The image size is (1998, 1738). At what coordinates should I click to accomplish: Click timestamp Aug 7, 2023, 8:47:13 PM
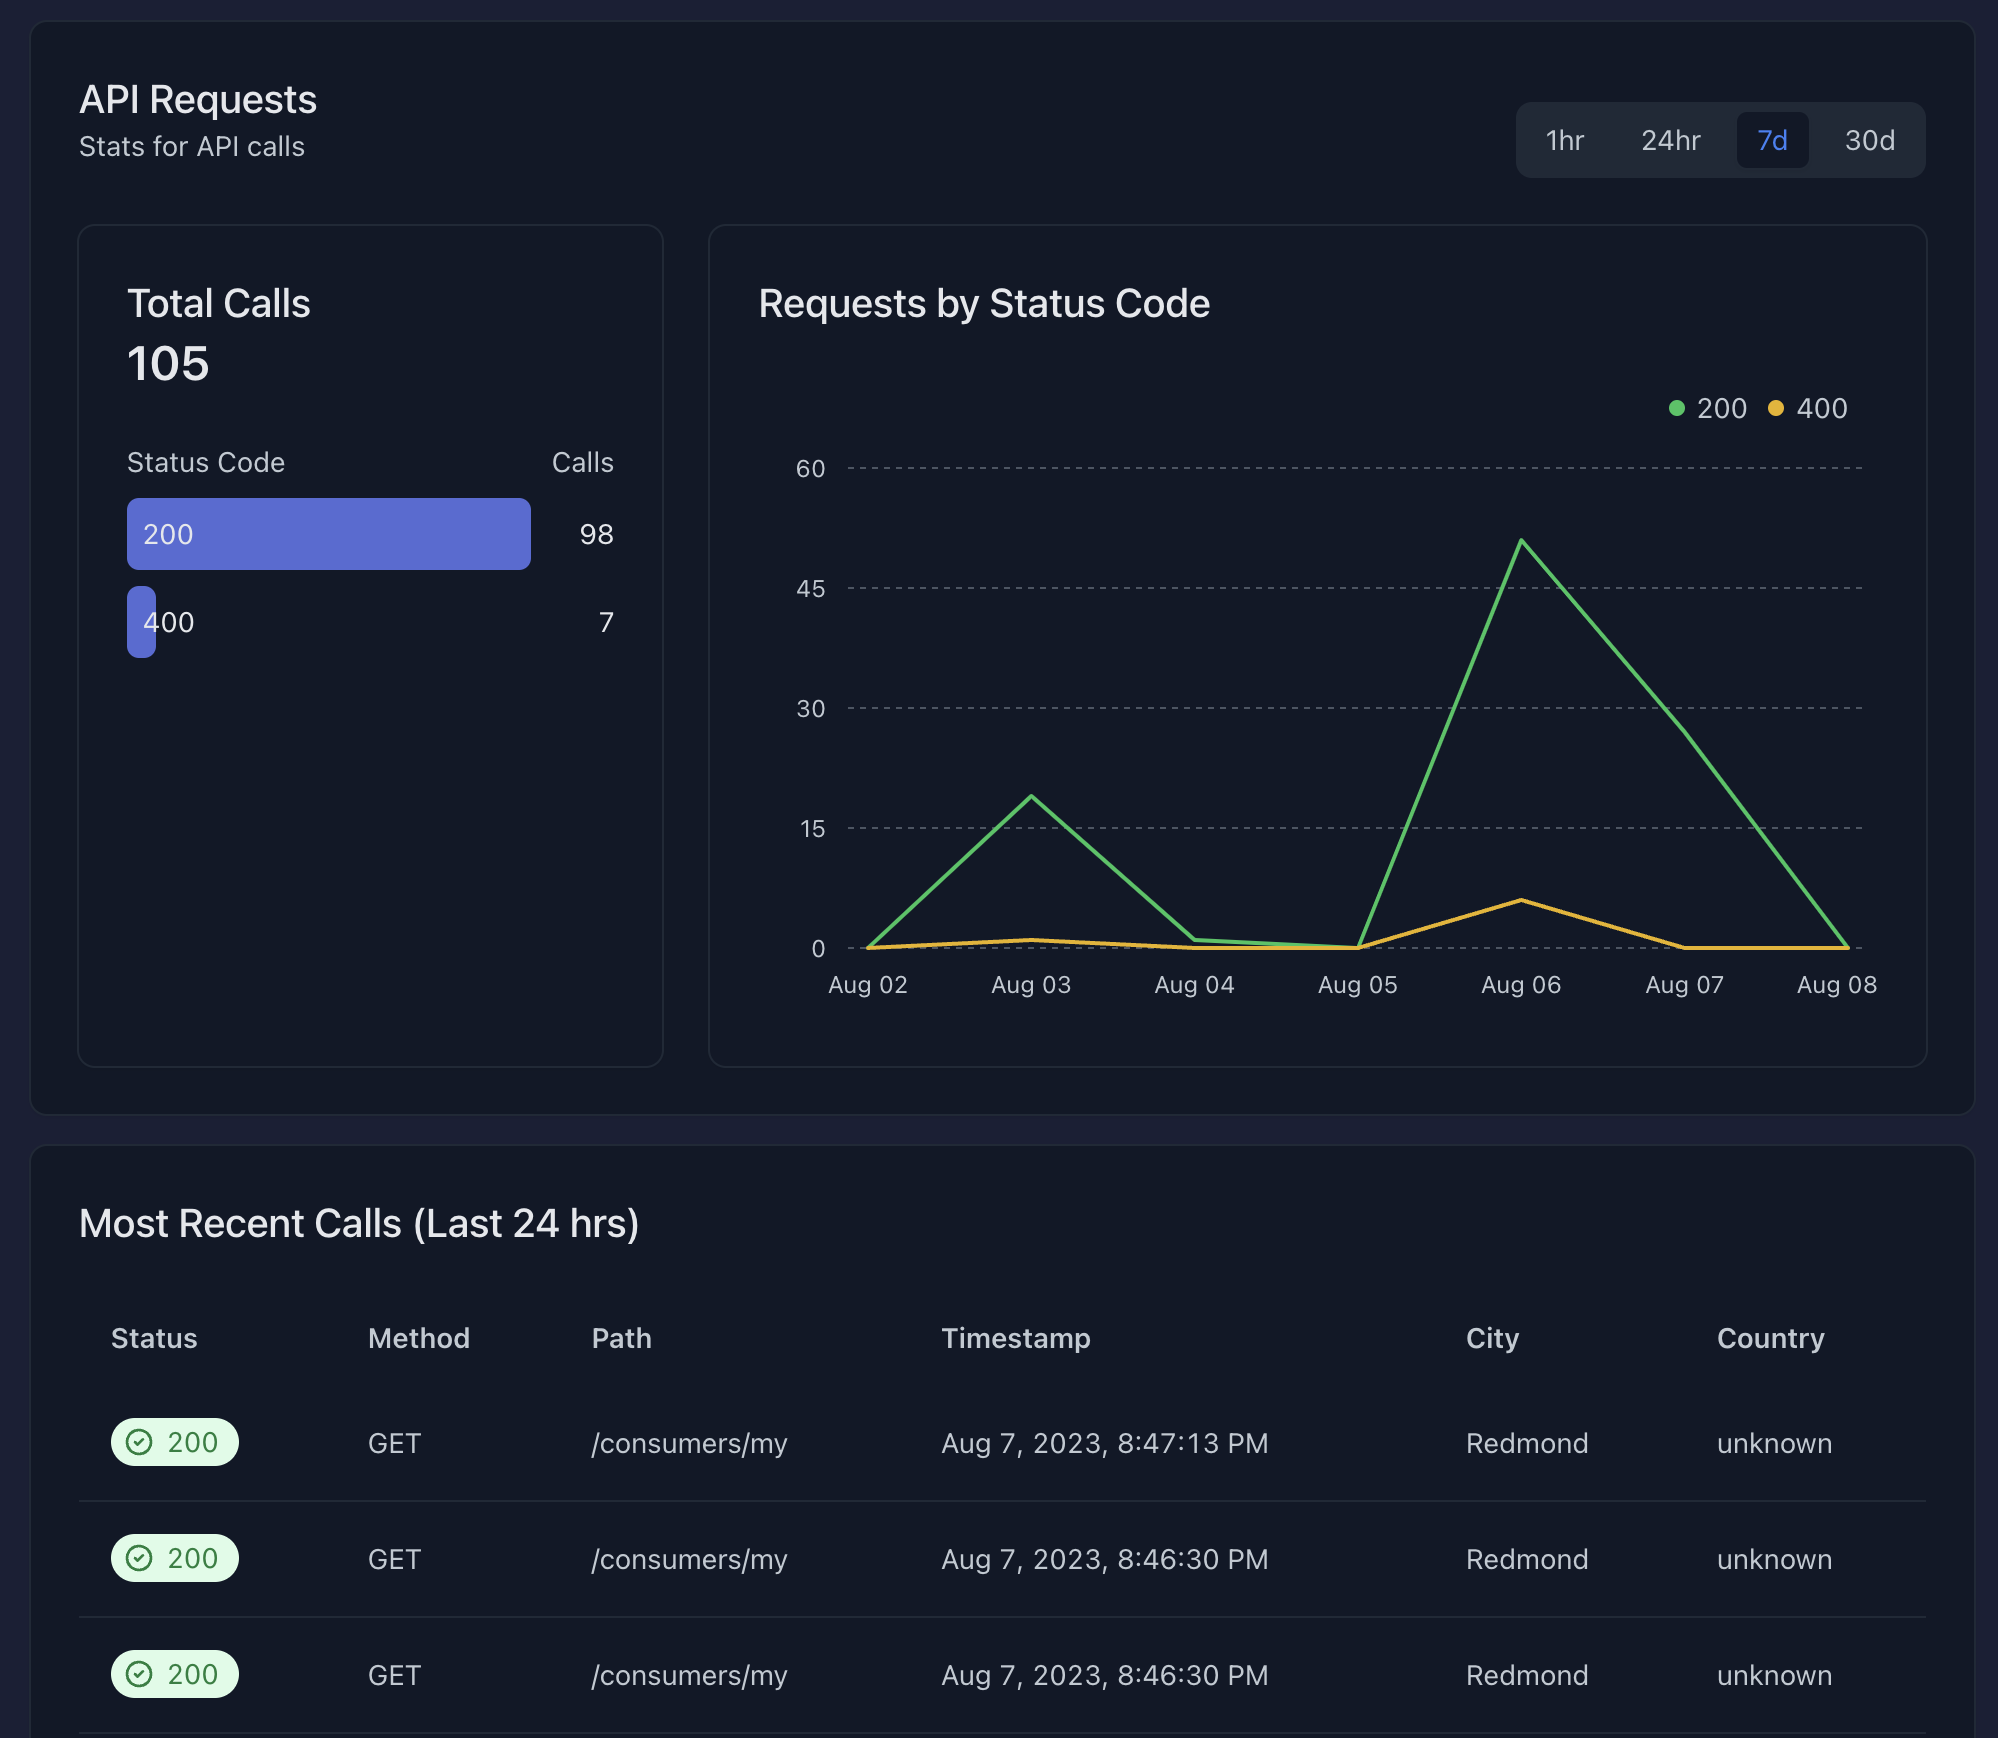pos(1105,1443)
